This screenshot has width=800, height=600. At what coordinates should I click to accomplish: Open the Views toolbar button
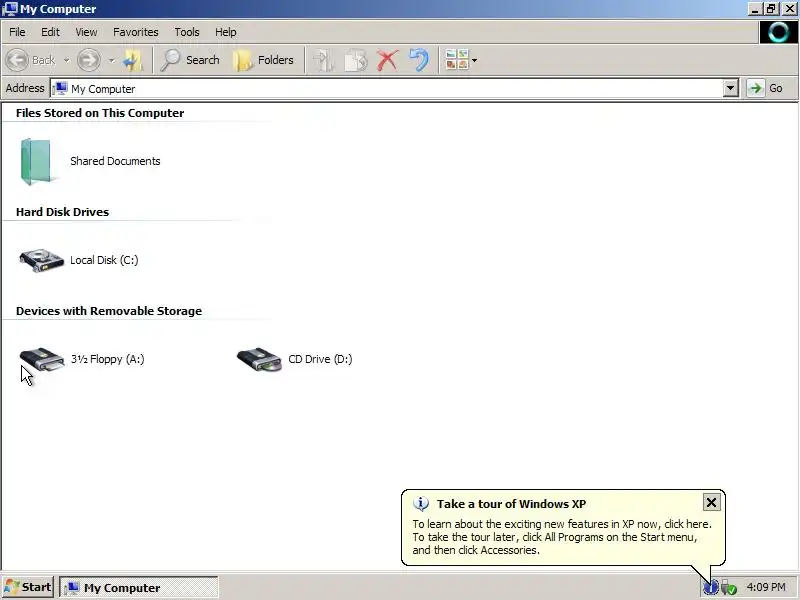click(x=457, y=60)
